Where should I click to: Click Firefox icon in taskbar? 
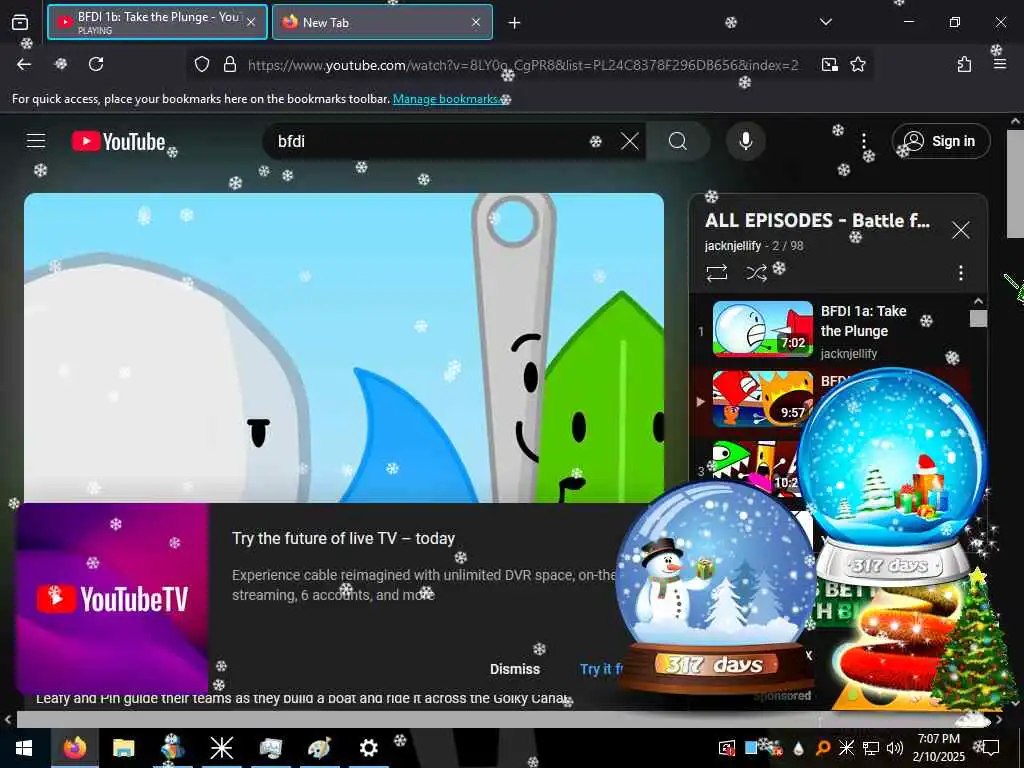coord(74,748)
